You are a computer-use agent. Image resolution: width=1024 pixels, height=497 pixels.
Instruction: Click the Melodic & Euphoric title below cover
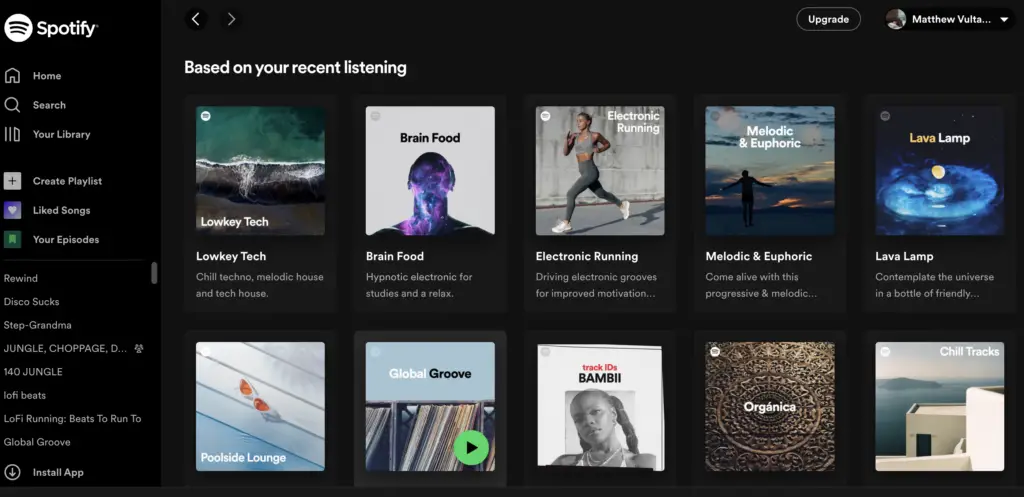(759, 256)
